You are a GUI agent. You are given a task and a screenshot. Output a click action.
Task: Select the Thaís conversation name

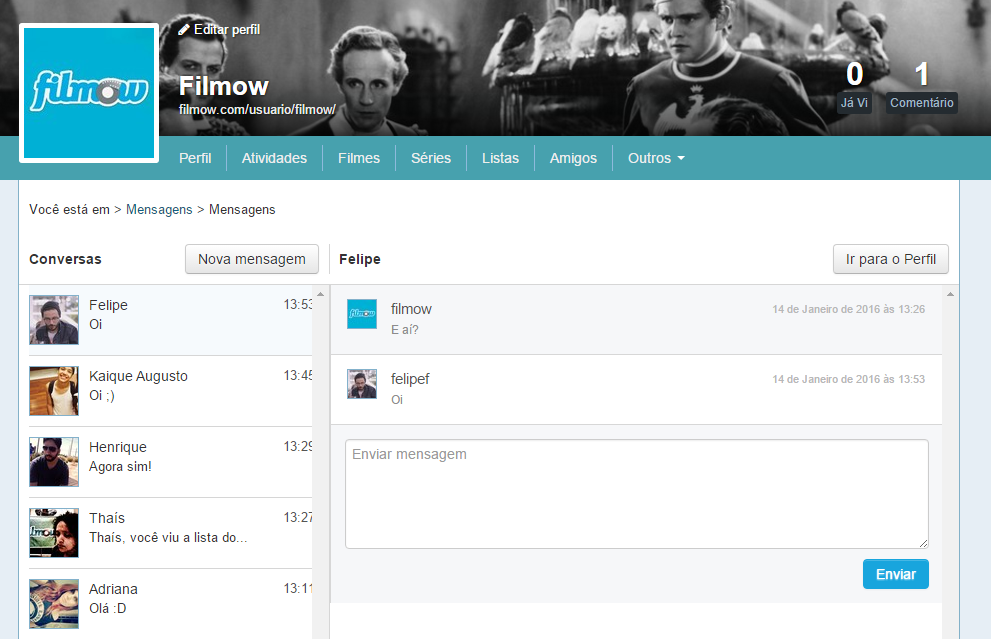107,518
